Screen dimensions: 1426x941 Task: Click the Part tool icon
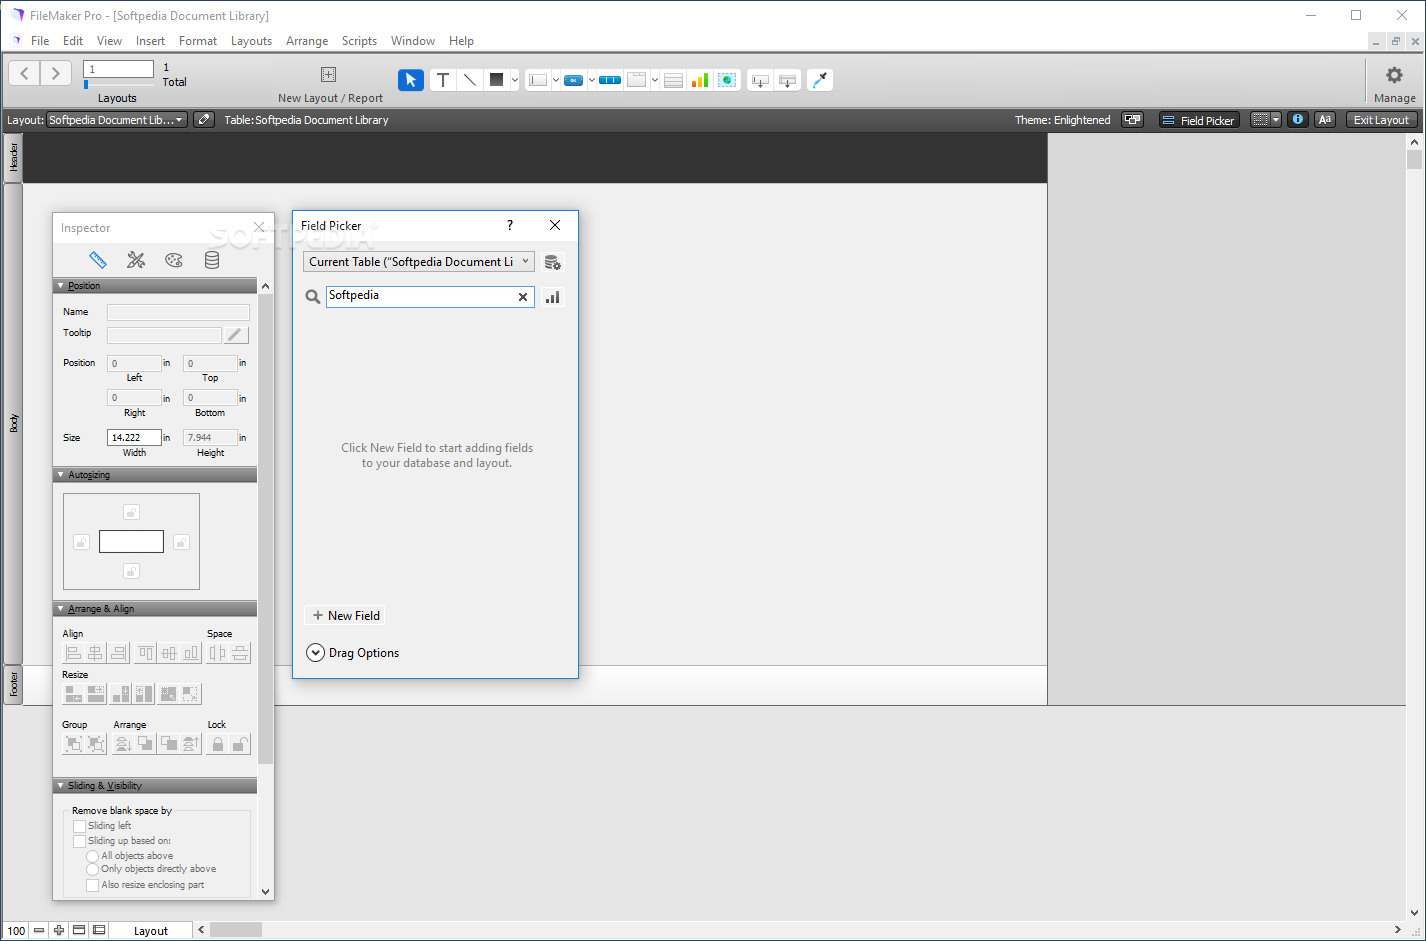pyautogui.click(x=788, y=80)
